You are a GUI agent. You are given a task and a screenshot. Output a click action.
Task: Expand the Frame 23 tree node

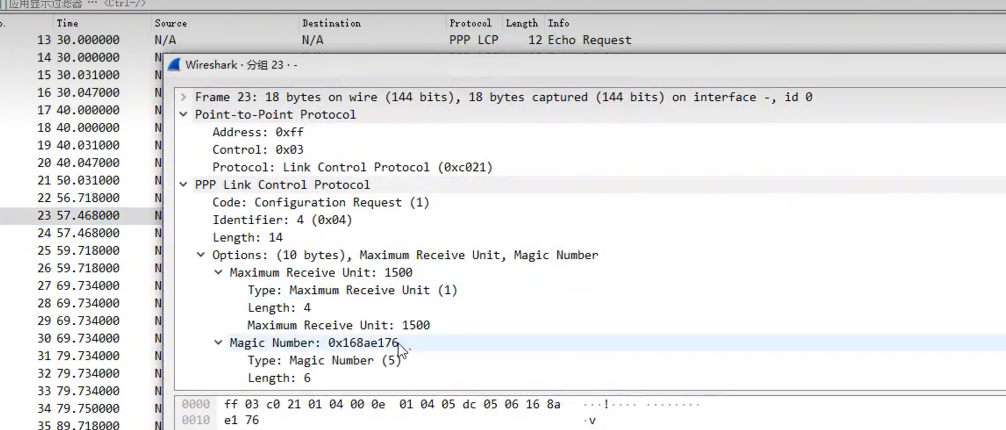(x=183, y=97)
